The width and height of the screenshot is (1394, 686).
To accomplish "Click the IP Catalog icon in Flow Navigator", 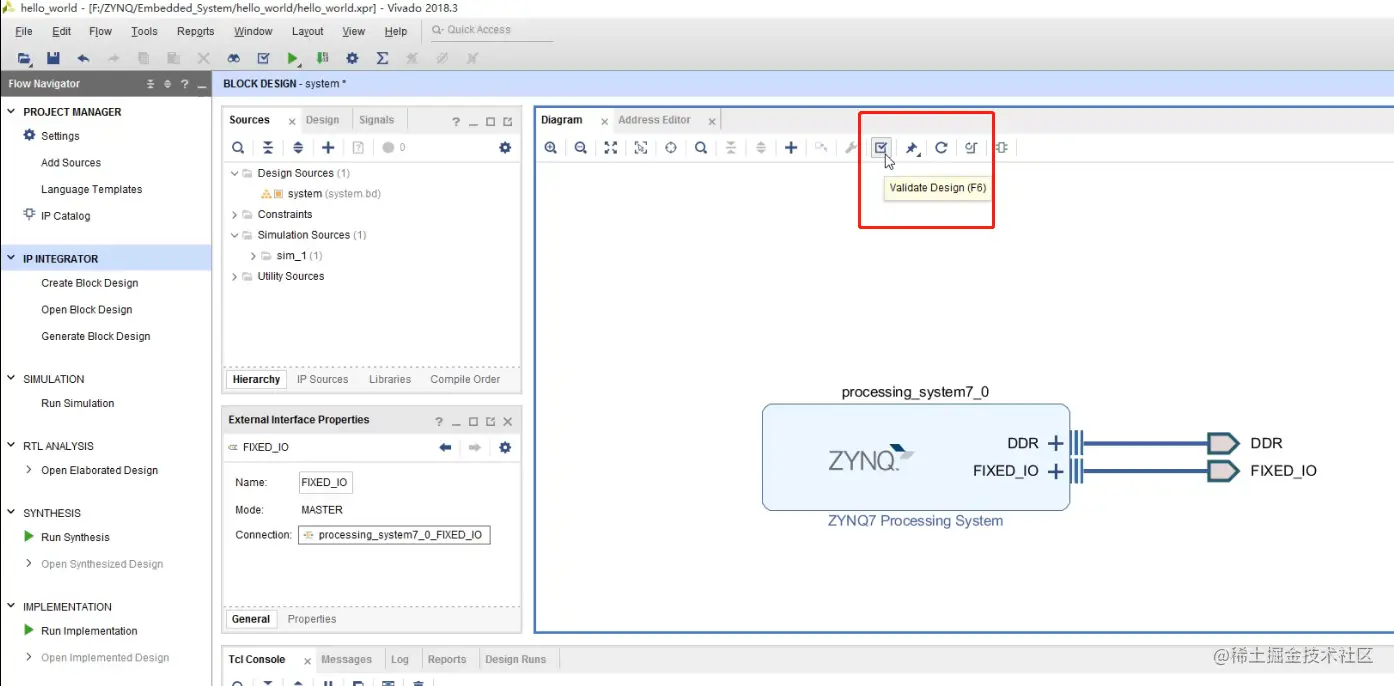I will click(x=29, y=215).
